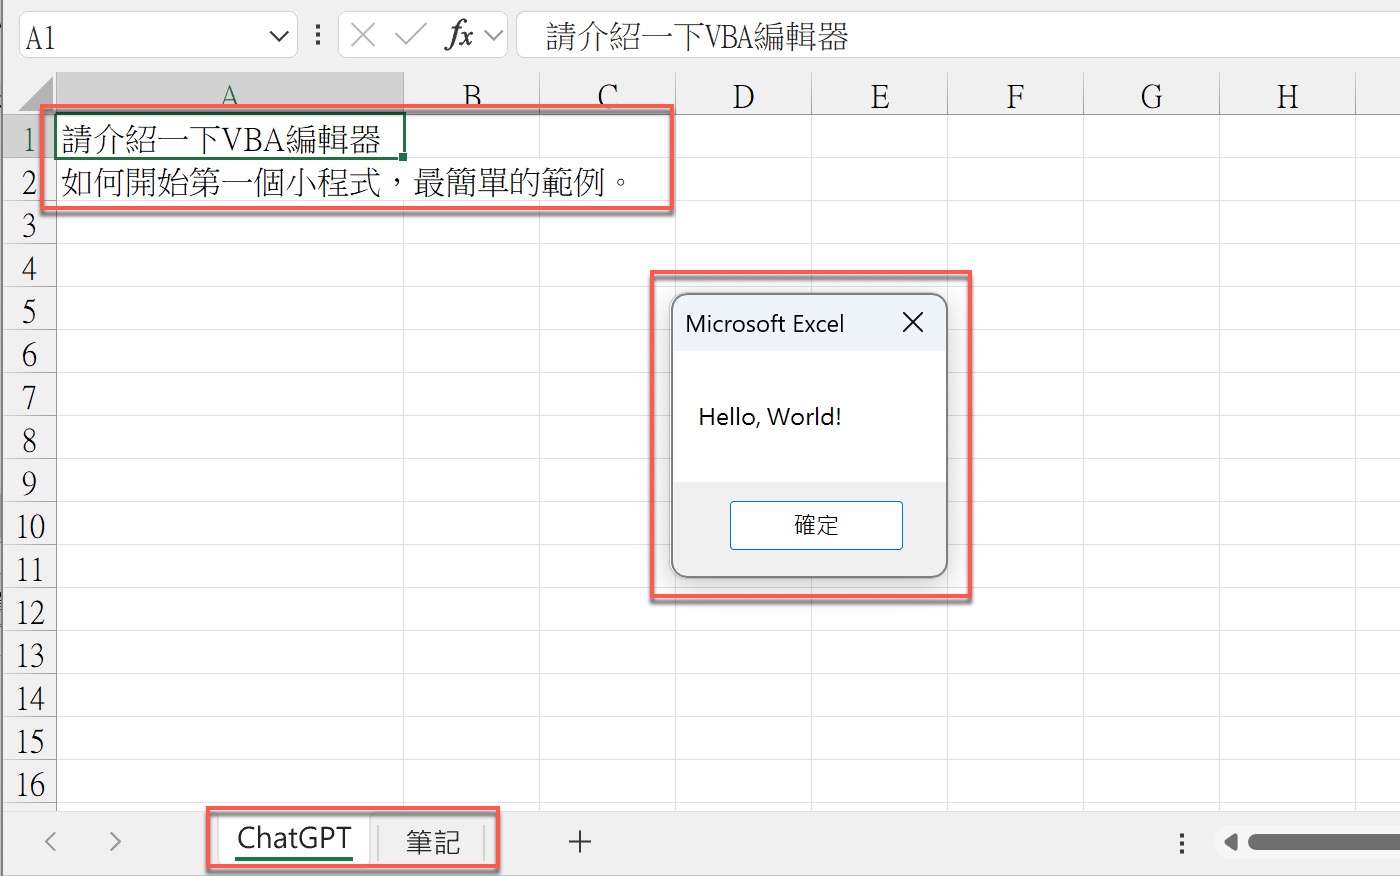Select row 14 header

tap(29, 698)
